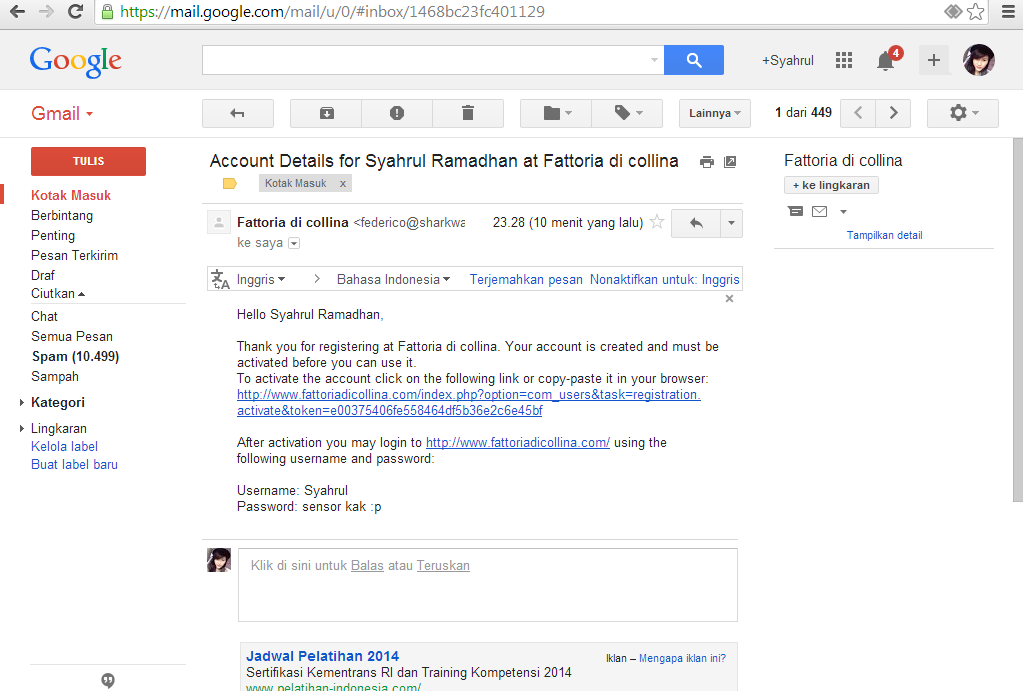
Task: Click the TULIS compose button
Action: (x=88, y=161)
